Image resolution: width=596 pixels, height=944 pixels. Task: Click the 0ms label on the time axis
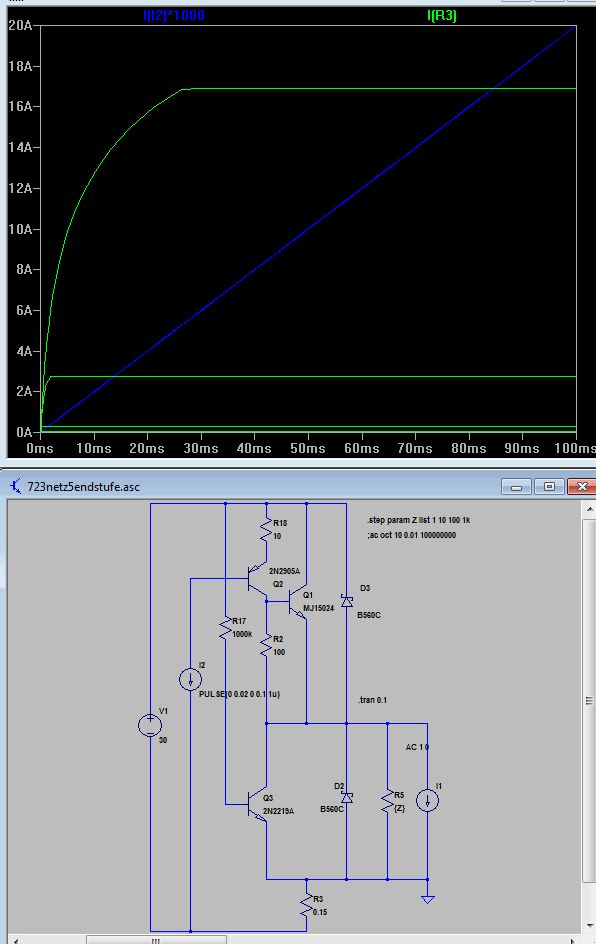[40, 449]
